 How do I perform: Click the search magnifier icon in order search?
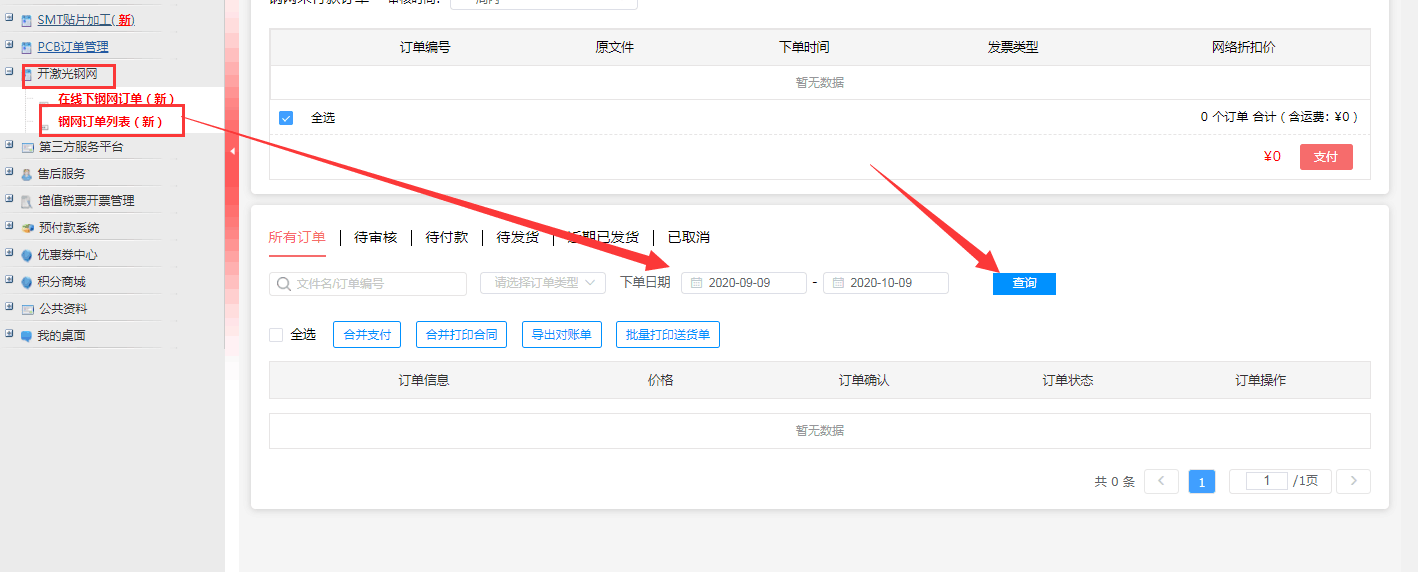[x=284, y=284]
